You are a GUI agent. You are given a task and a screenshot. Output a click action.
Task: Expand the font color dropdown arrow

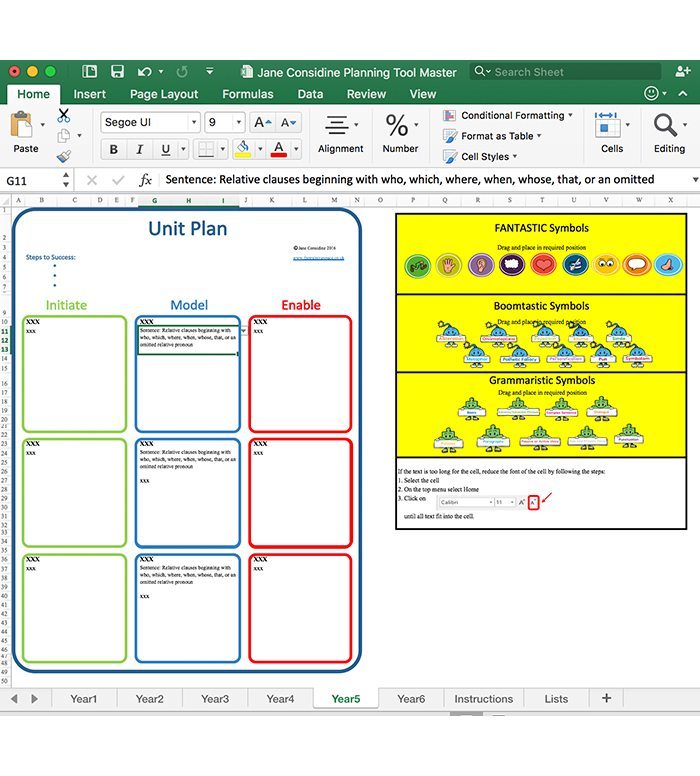click(x=296, y=149)
